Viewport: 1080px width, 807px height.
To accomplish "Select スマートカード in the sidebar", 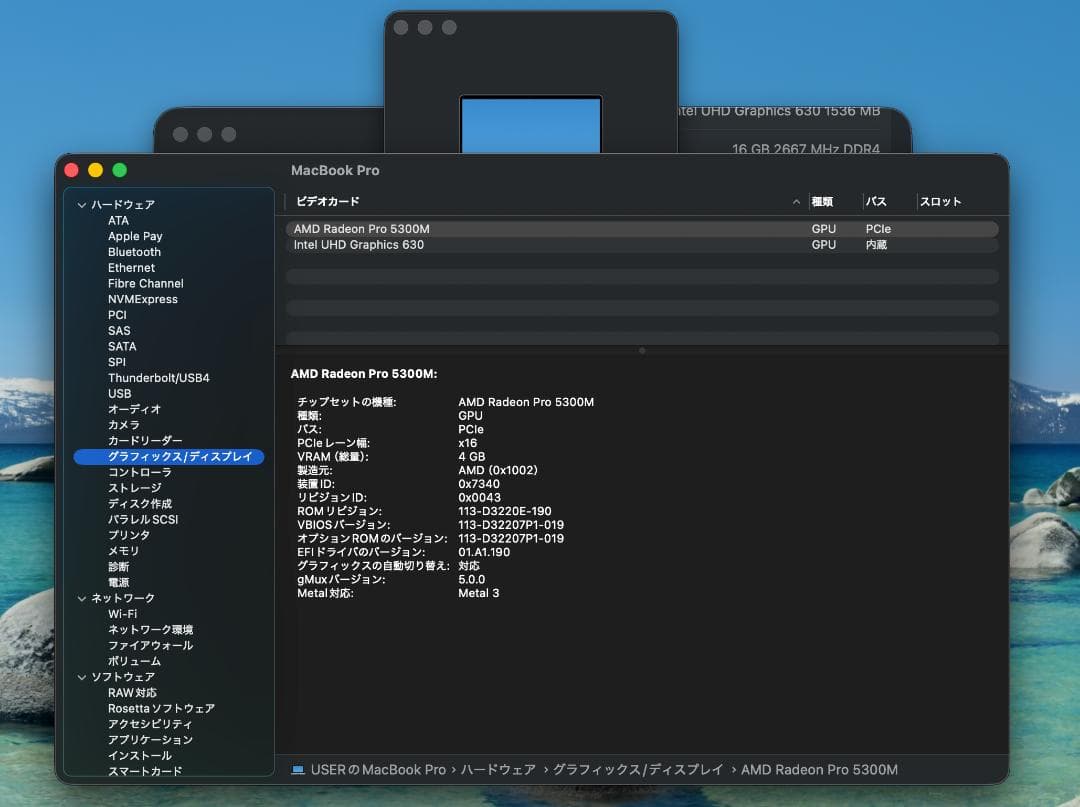I will (x=145, y=771).
